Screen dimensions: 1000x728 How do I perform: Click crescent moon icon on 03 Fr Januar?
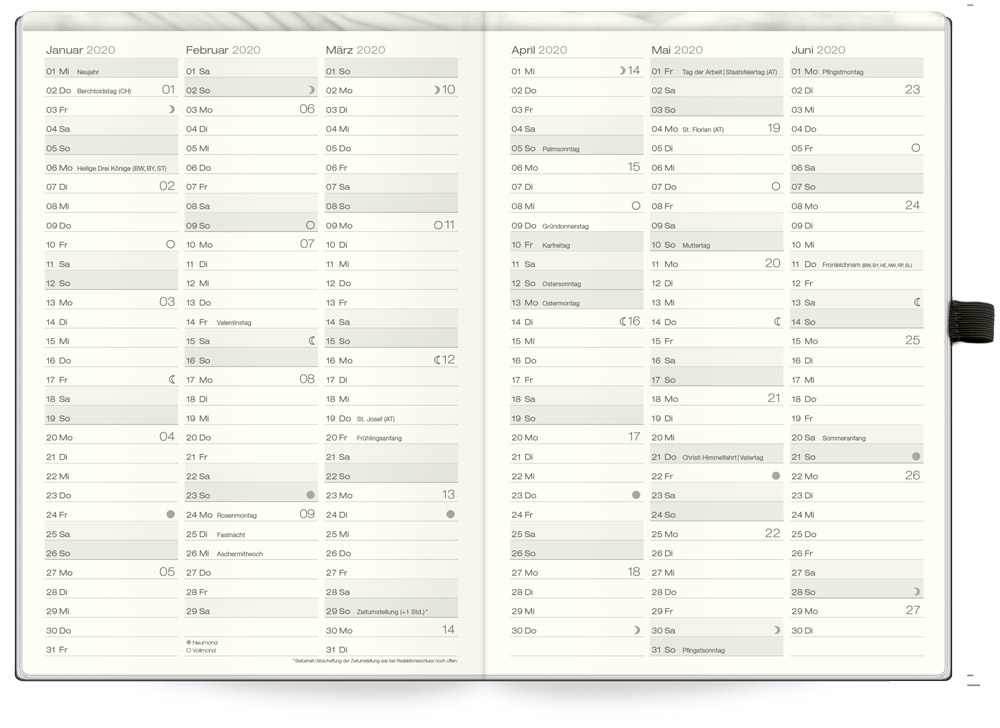point(171,109)
